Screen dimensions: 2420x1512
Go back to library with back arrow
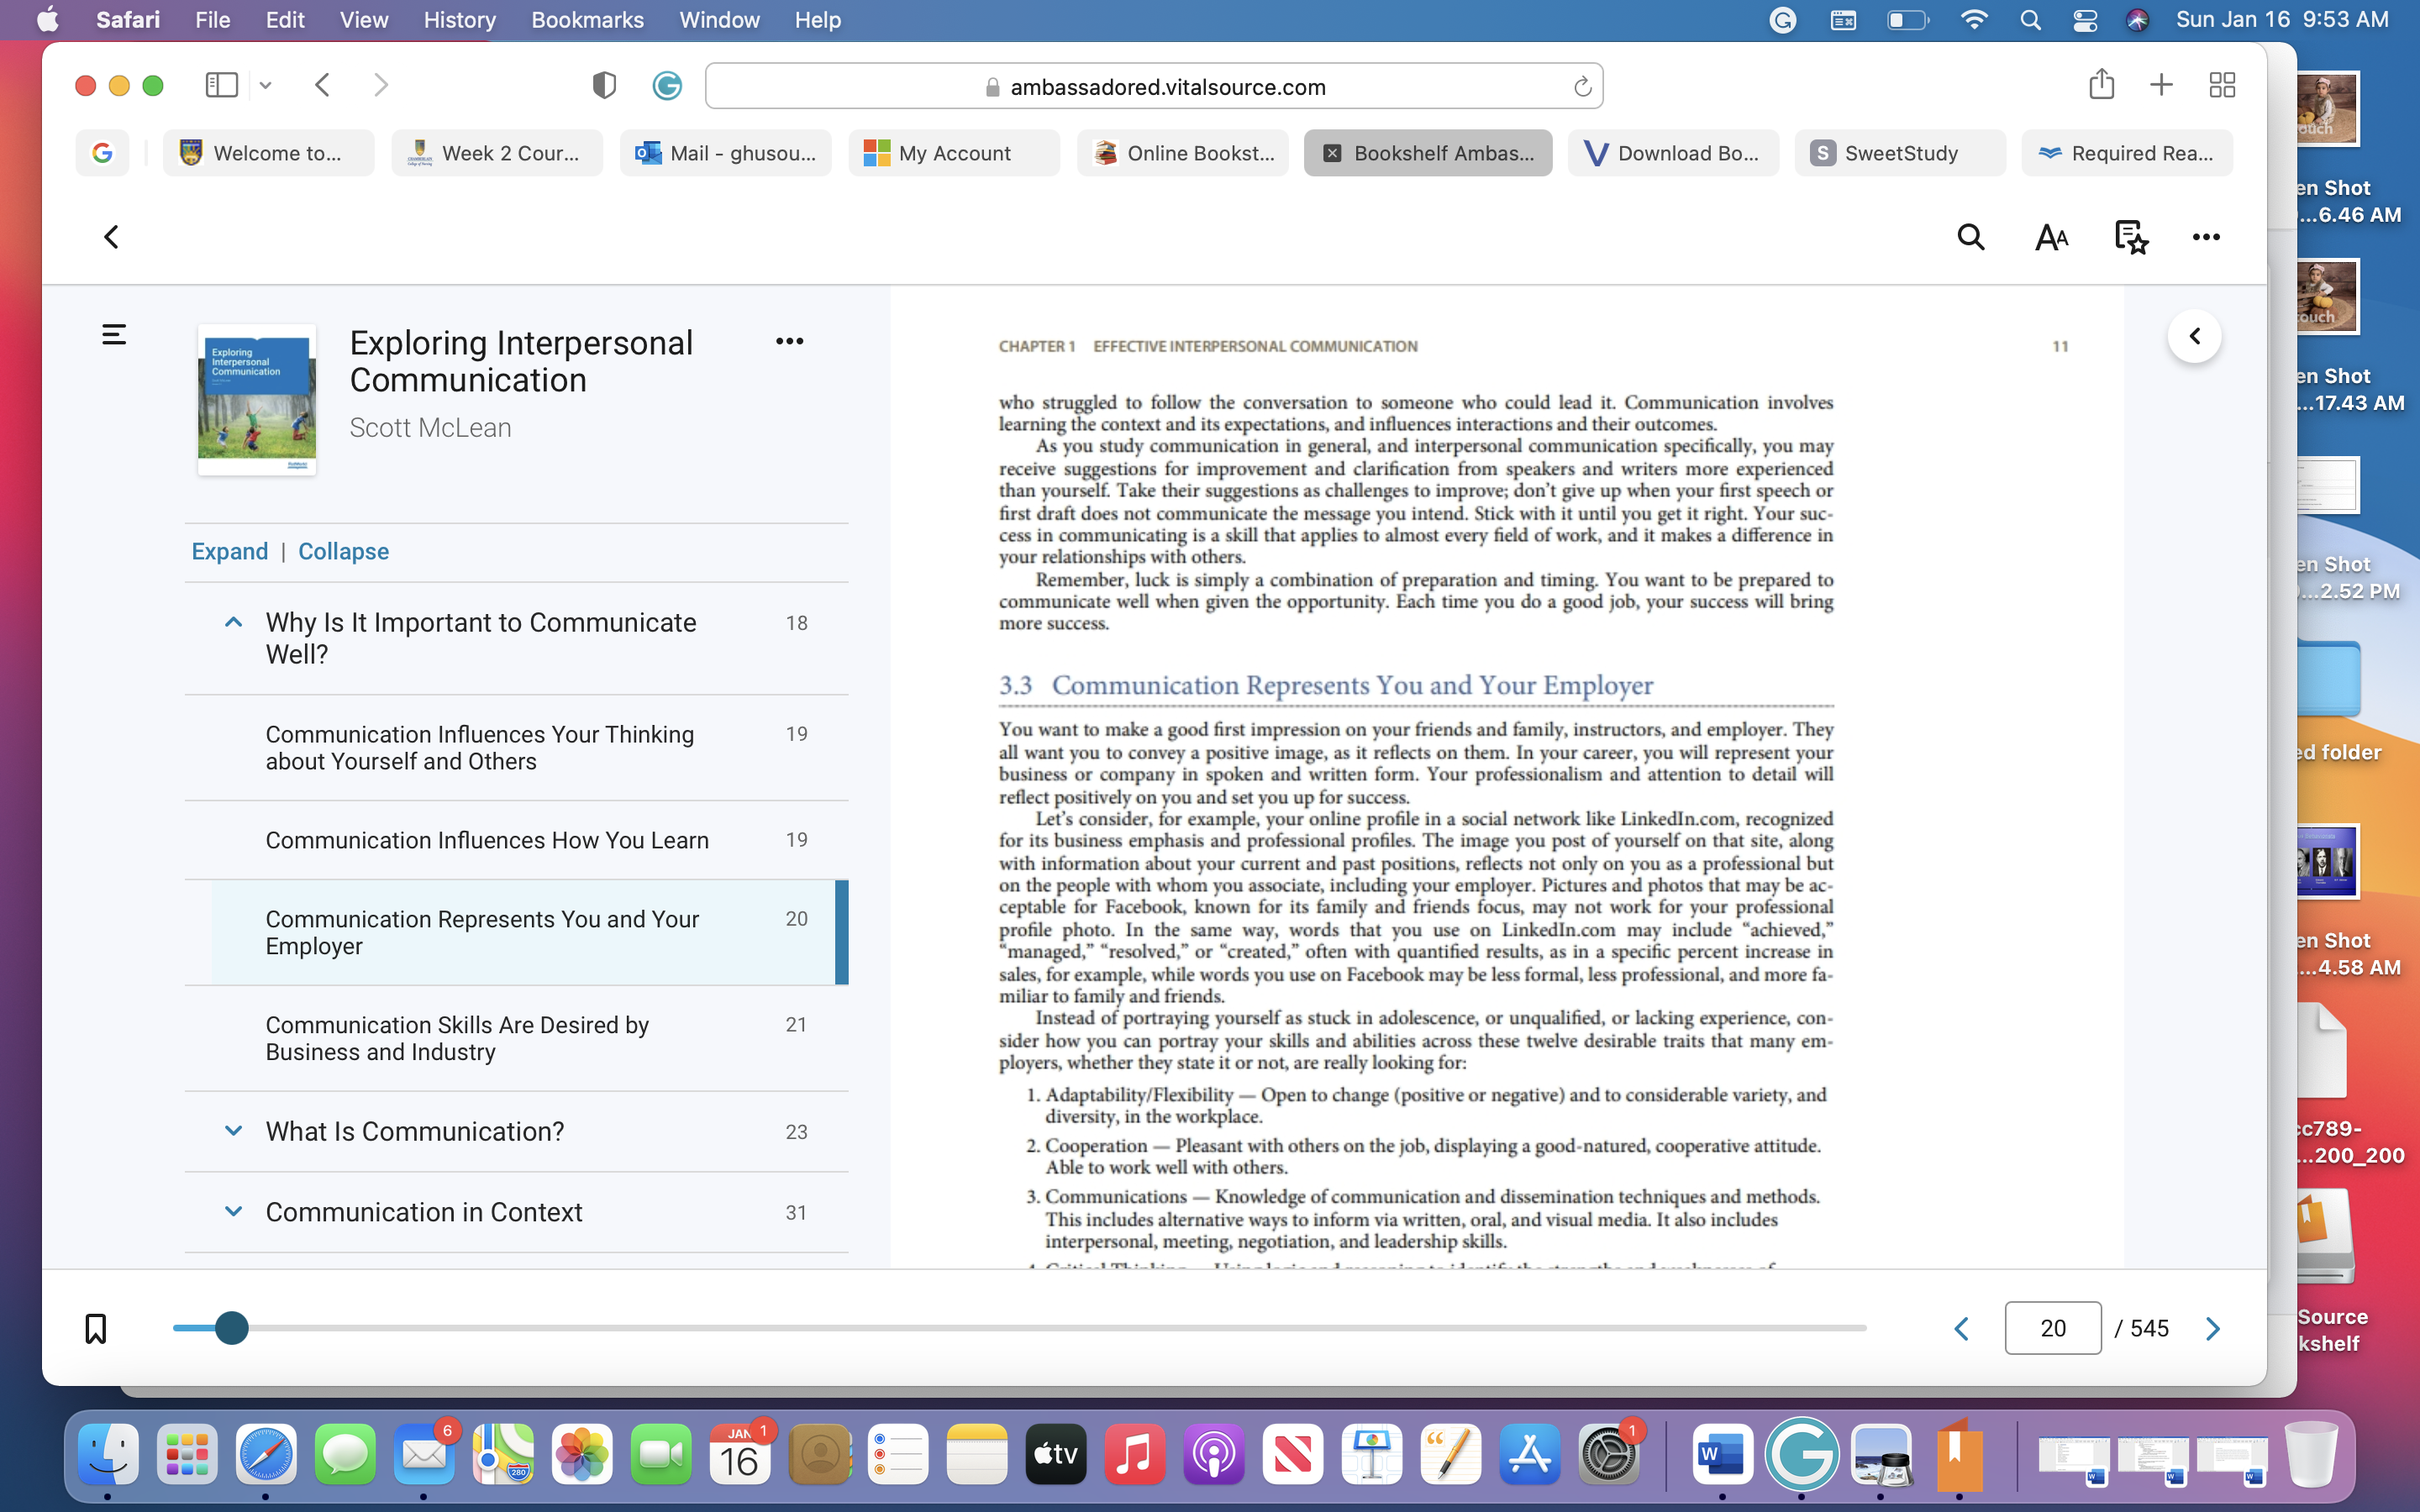(112, 237)
